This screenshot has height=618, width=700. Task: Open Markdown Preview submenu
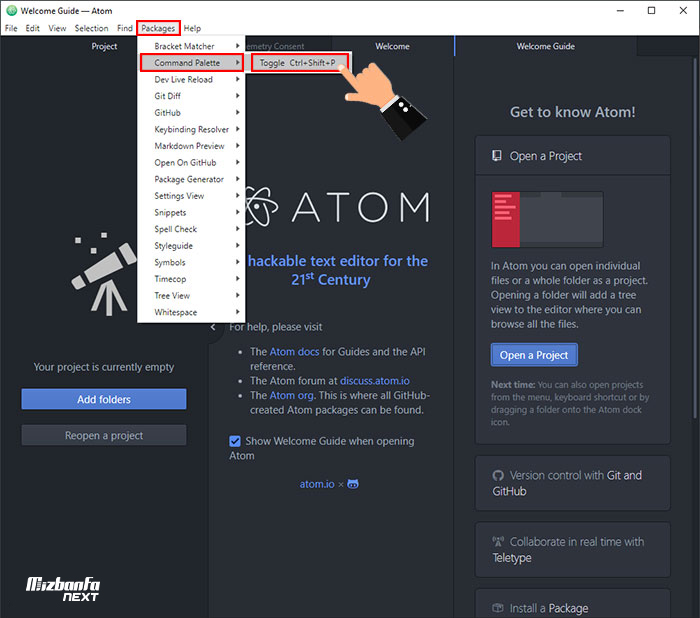pyautogui.click(x=191, y=146)
